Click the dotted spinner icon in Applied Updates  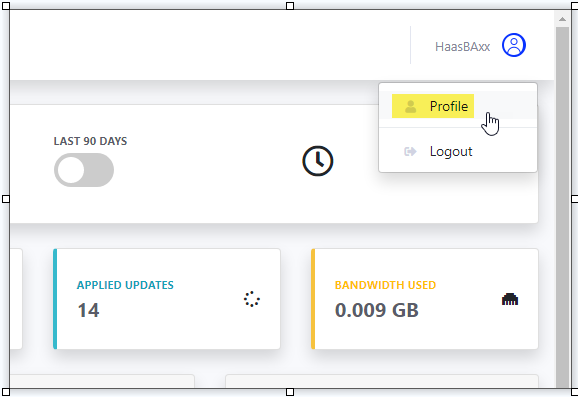(x=252, y=299)
